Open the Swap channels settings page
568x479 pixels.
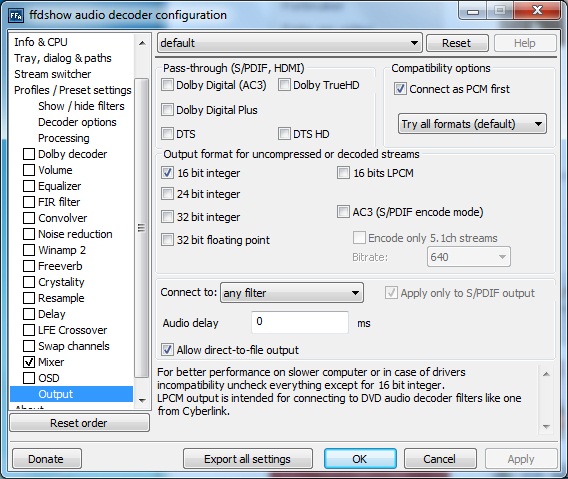[x=74, y=346]
